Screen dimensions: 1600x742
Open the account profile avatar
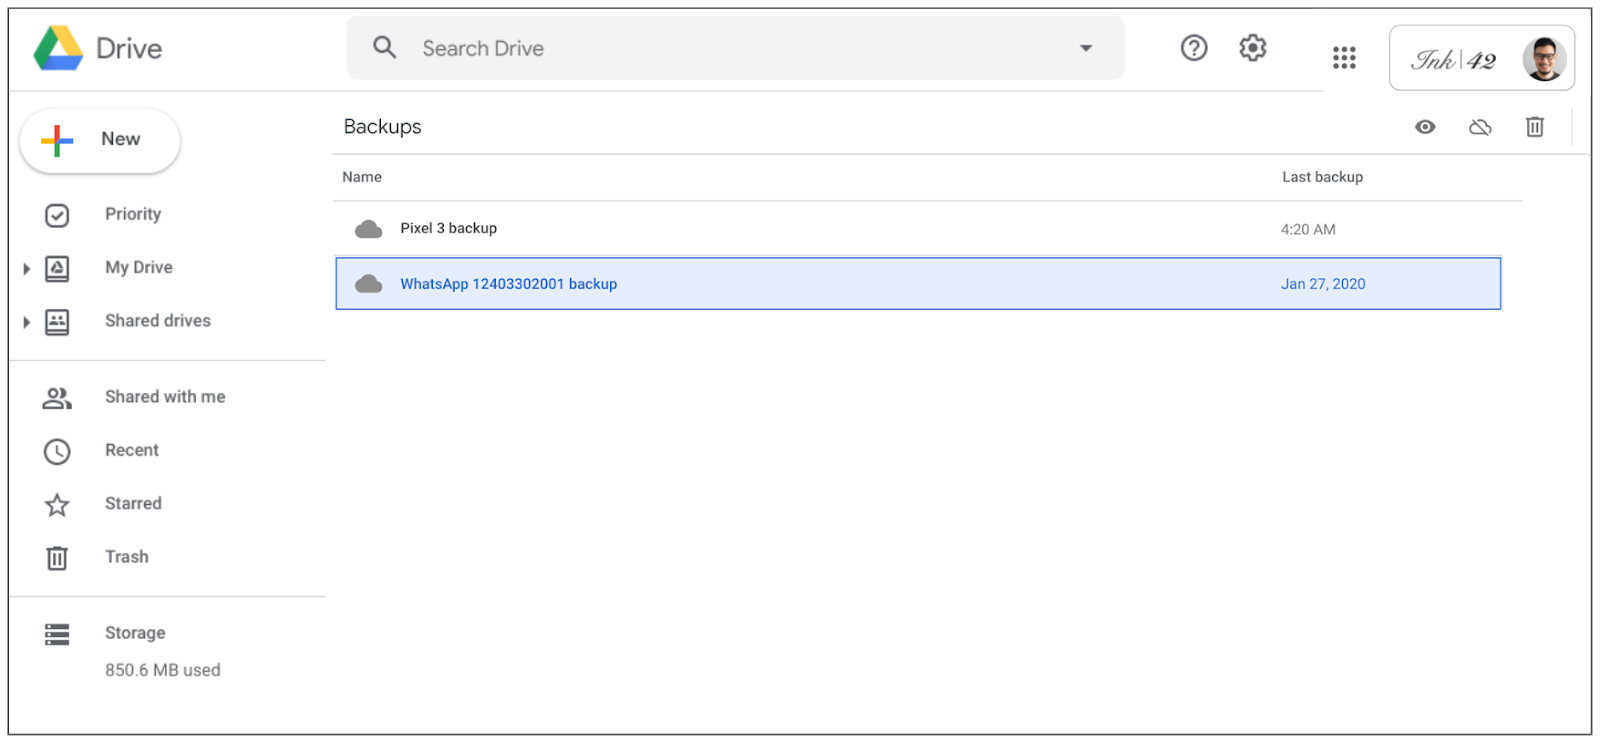[x=1543, y=59]
